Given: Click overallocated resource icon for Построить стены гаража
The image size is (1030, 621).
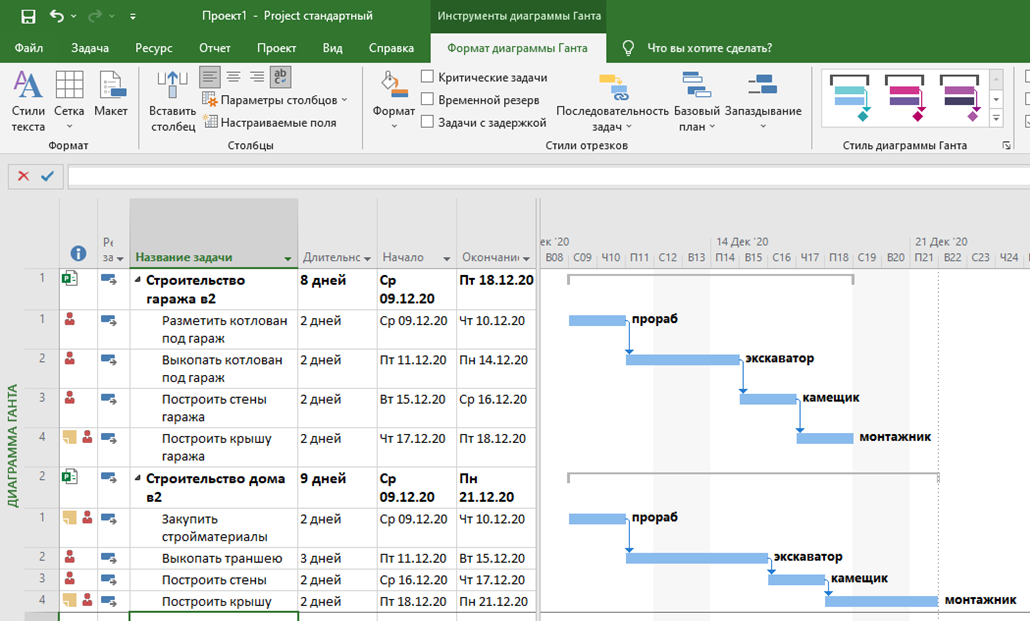Looking at the screenshot, I should pyautogui.click(x=70, y=398).
